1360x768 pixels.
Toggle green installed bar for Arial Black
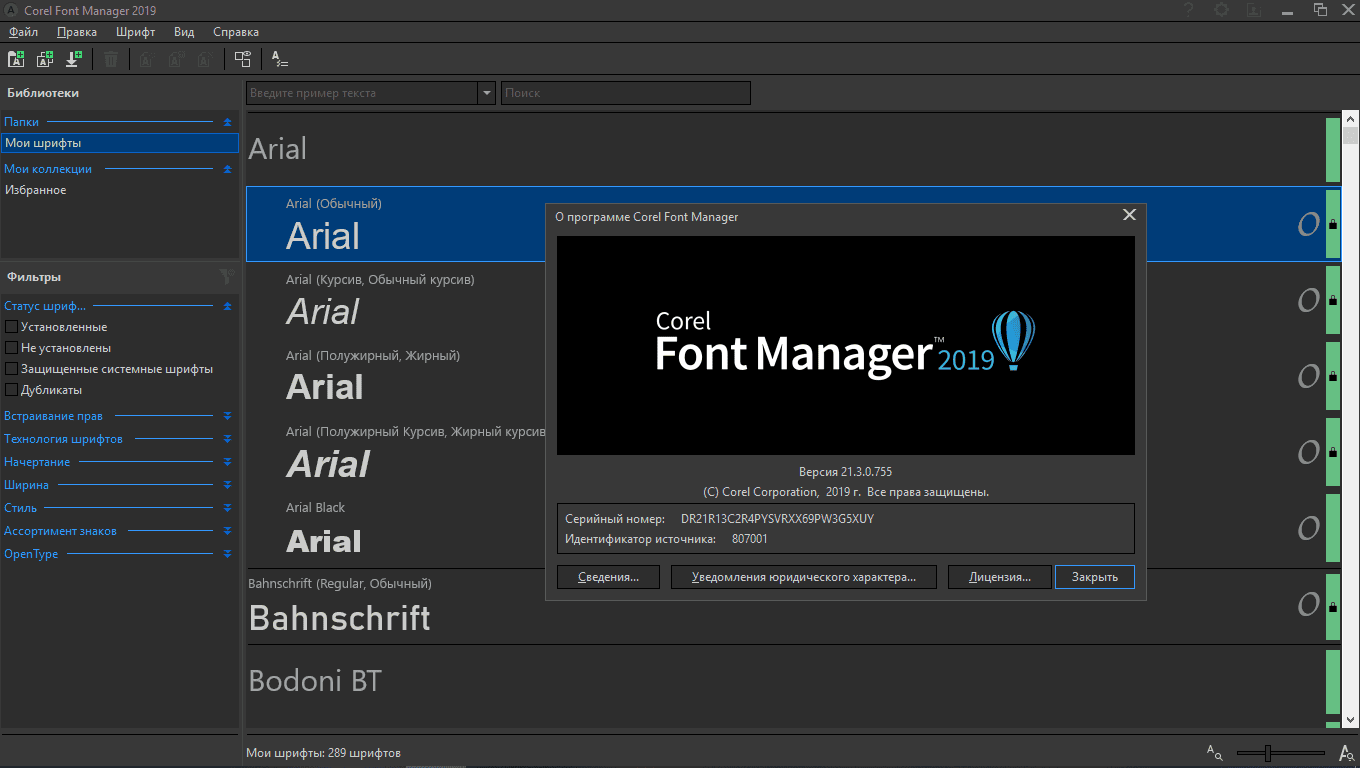click(1333, 528)
